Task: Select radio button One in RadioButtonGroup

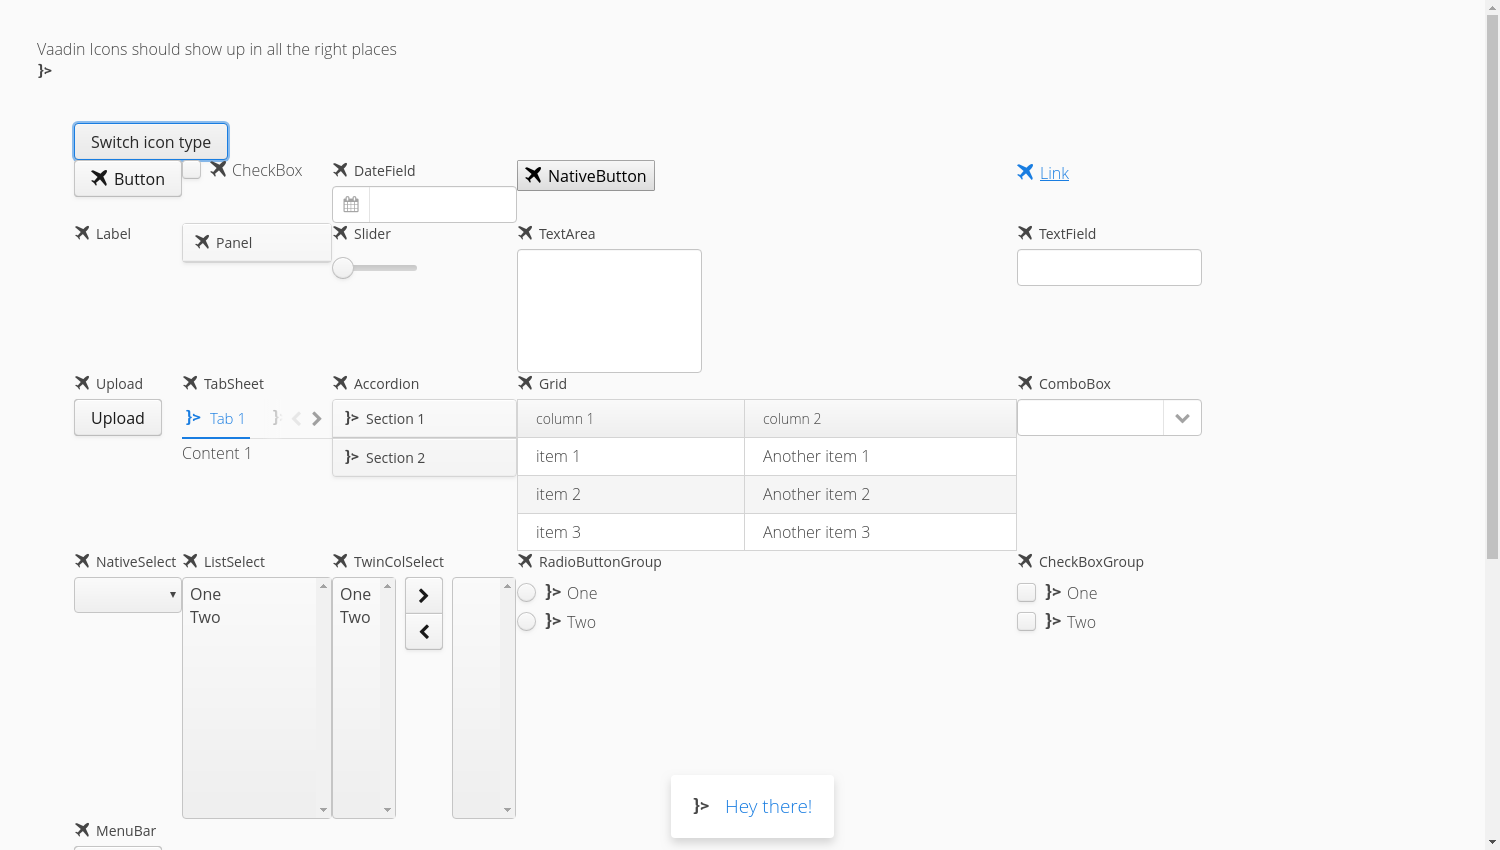Action: tap(527, 593)
